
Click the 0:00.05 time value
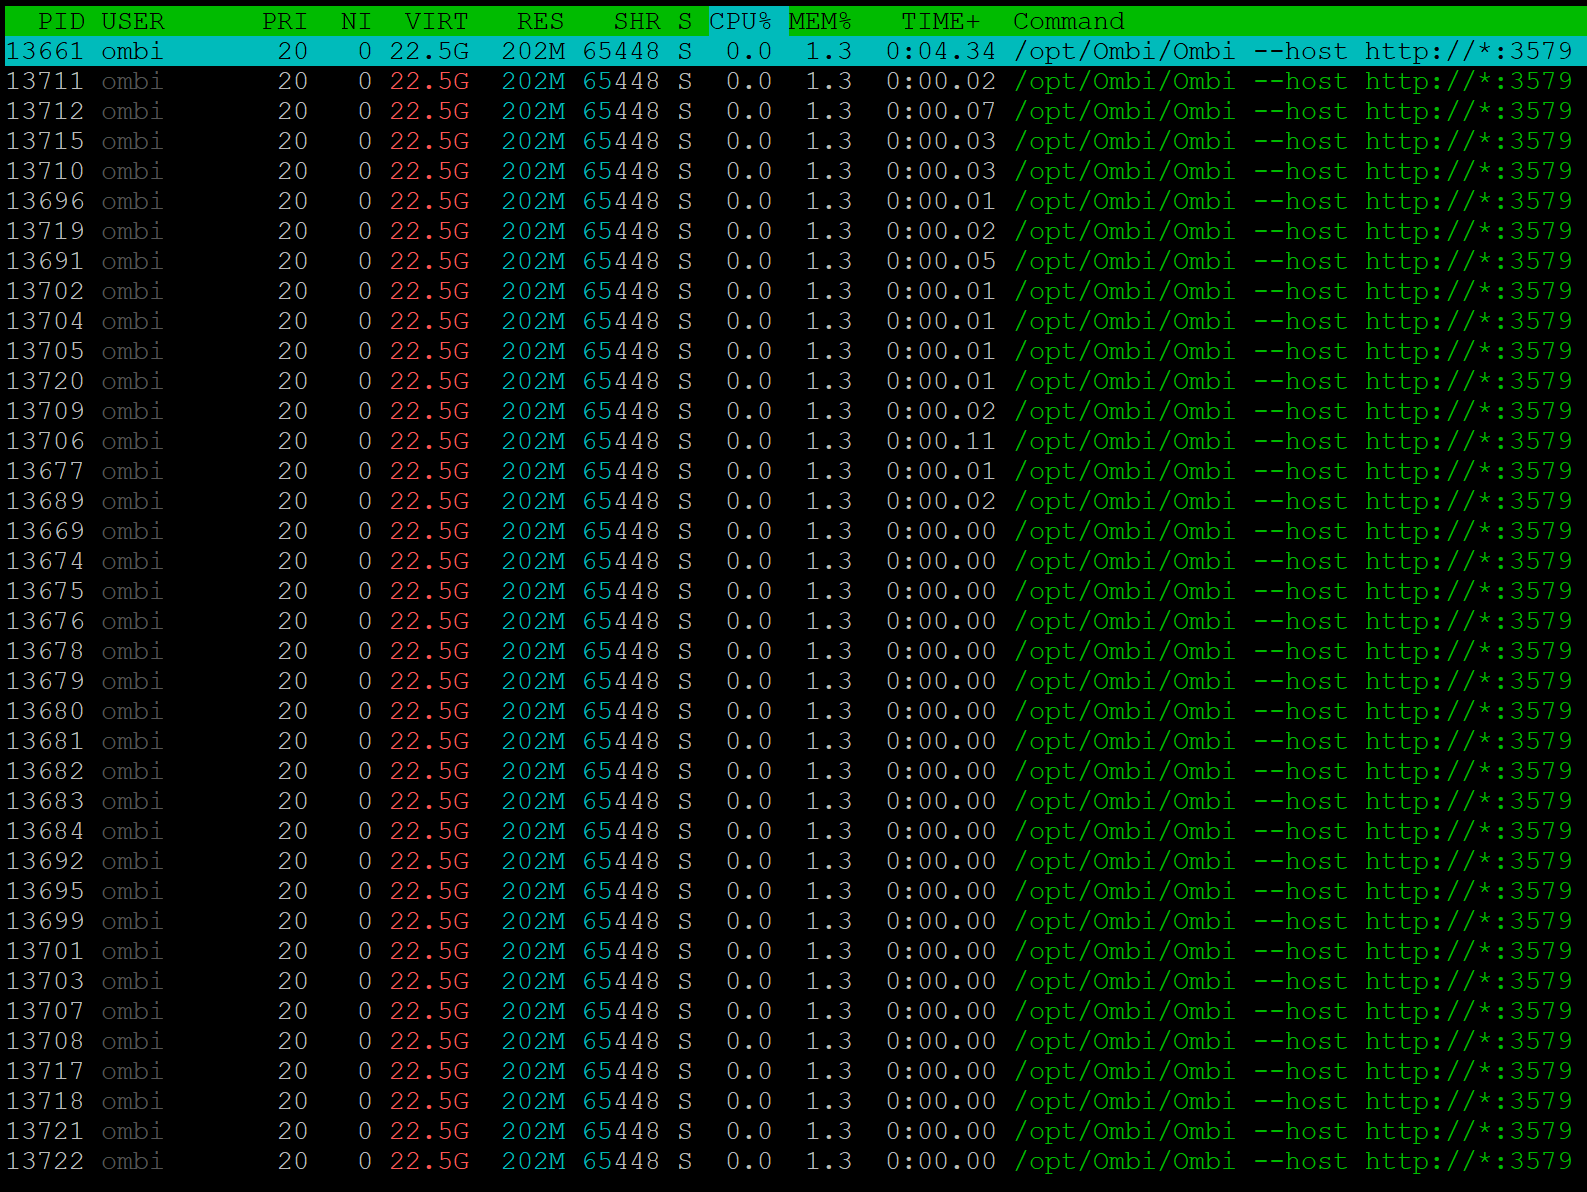[941, 261]
